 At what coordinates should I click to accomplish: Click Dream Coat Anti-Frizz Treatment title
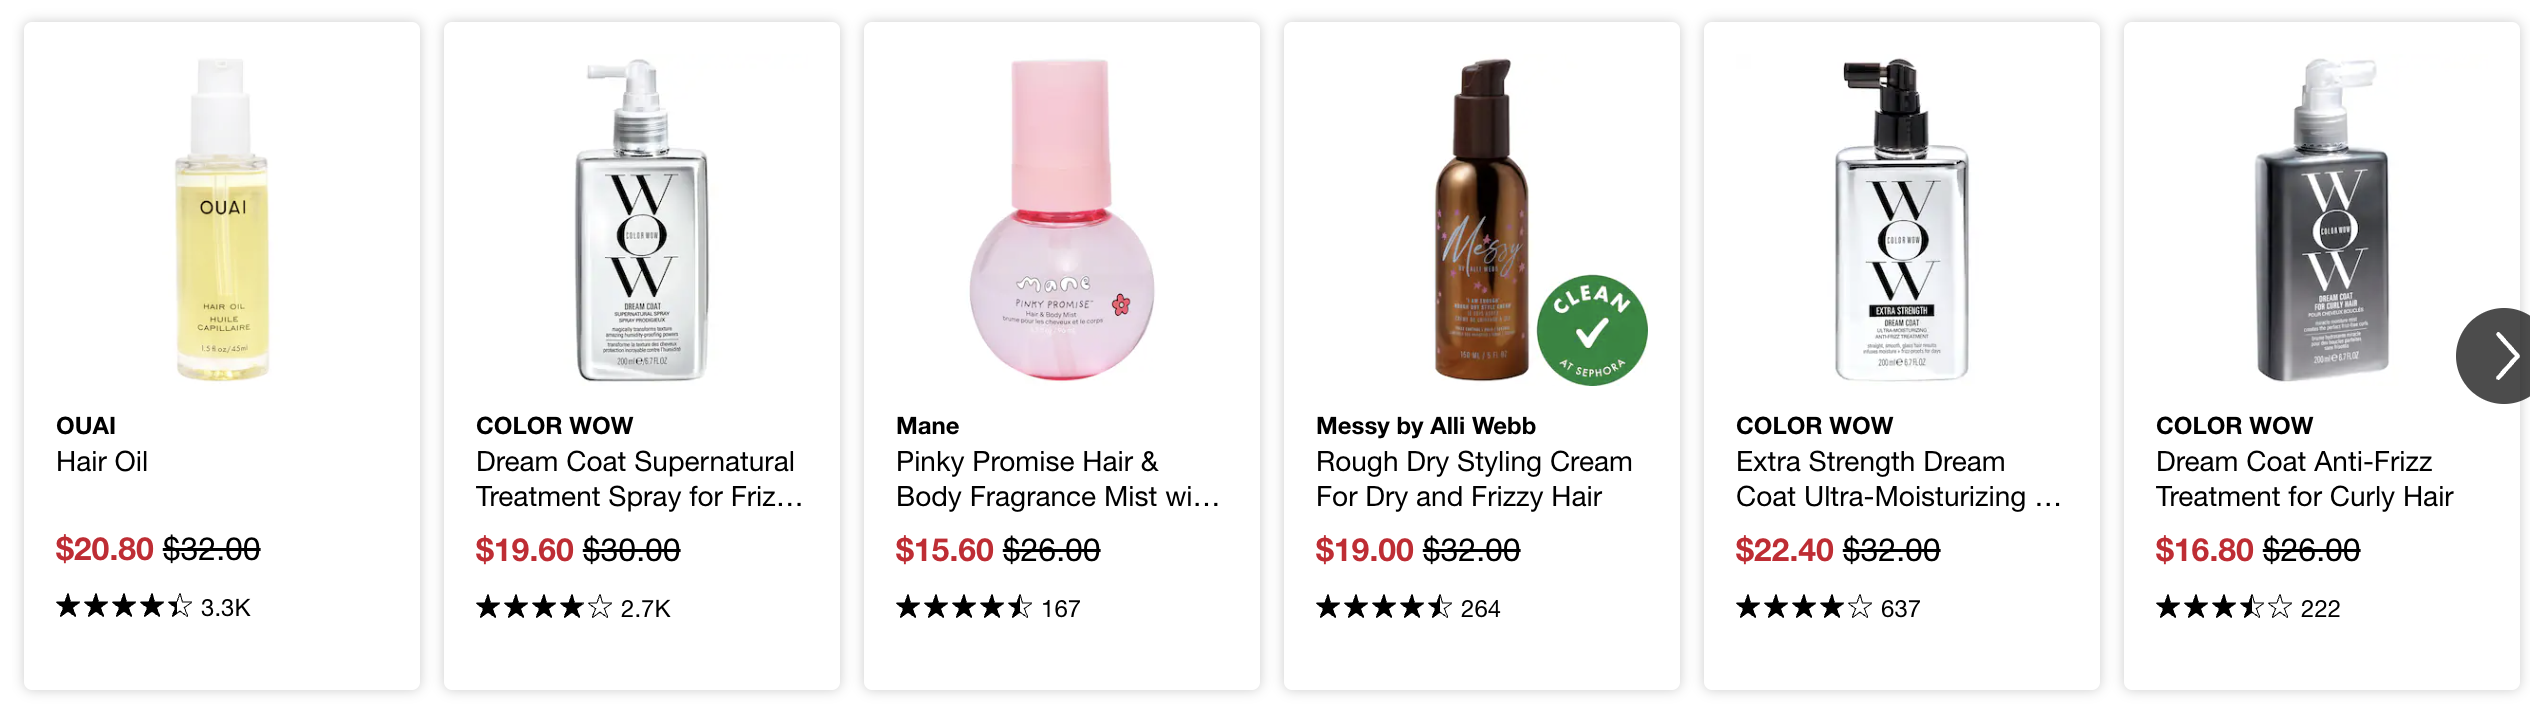[x=2304, y=479]
